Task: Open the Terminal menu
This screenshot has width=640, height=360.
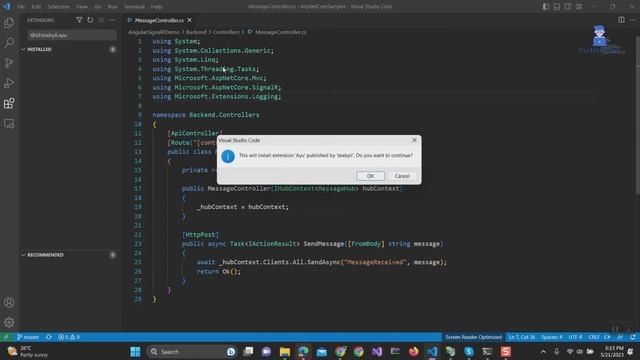Action: (134, 7)
